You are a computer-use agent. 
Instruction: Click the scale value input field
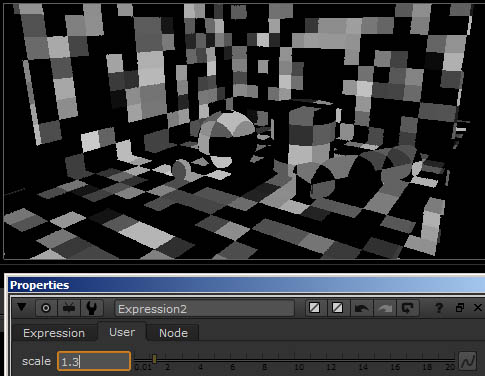coord(94,361)
